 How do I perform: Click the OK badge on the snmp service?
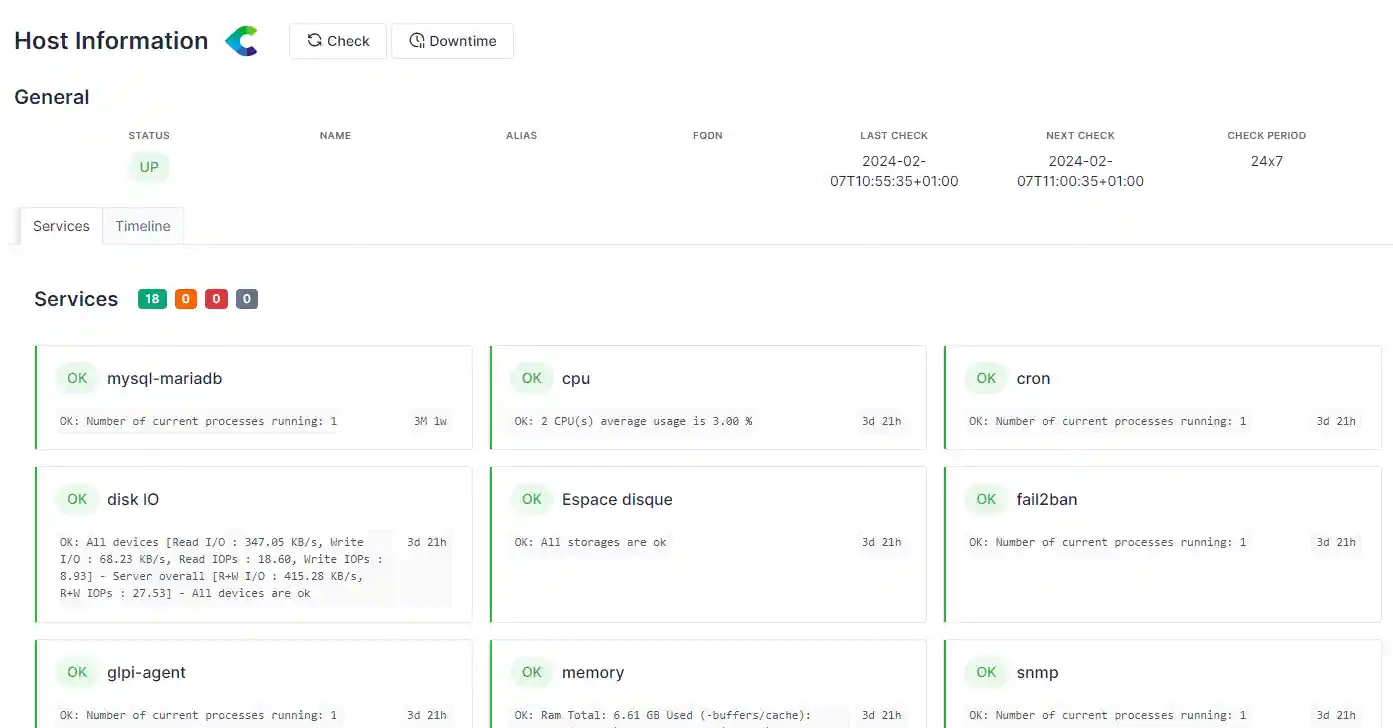(x=985, y=672)
